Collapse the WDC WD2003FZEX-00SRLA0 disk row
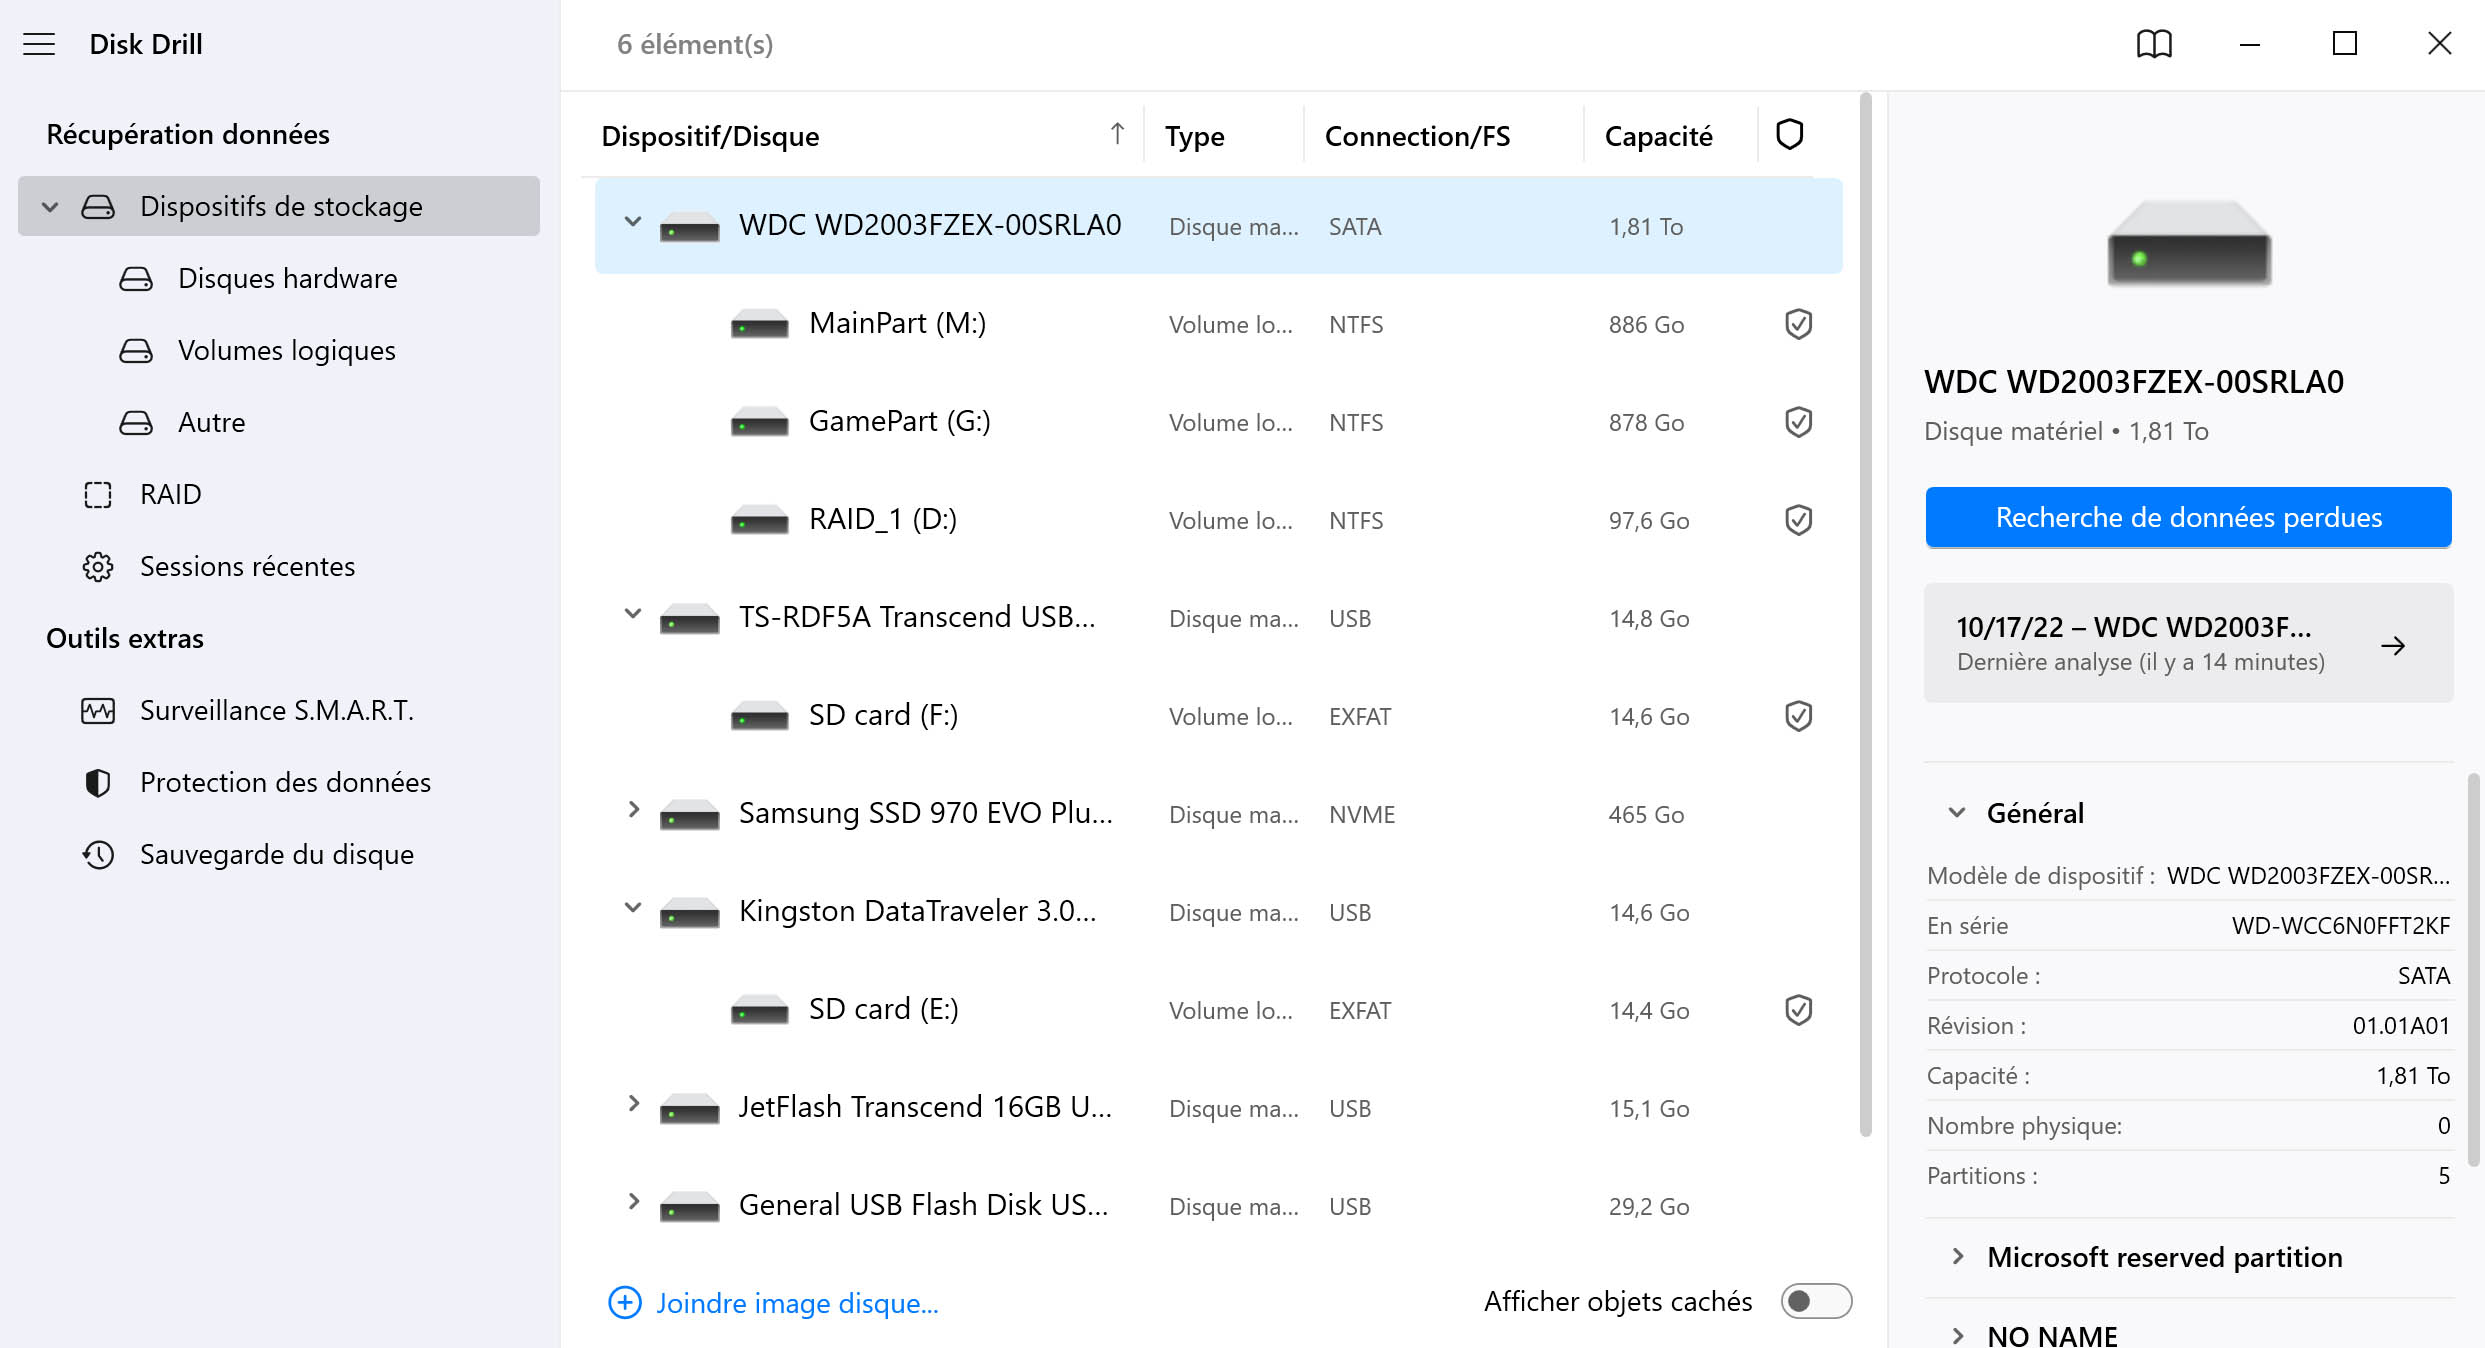The height and width of the screenshot is (1348, 2485). (x=633, y=222)
